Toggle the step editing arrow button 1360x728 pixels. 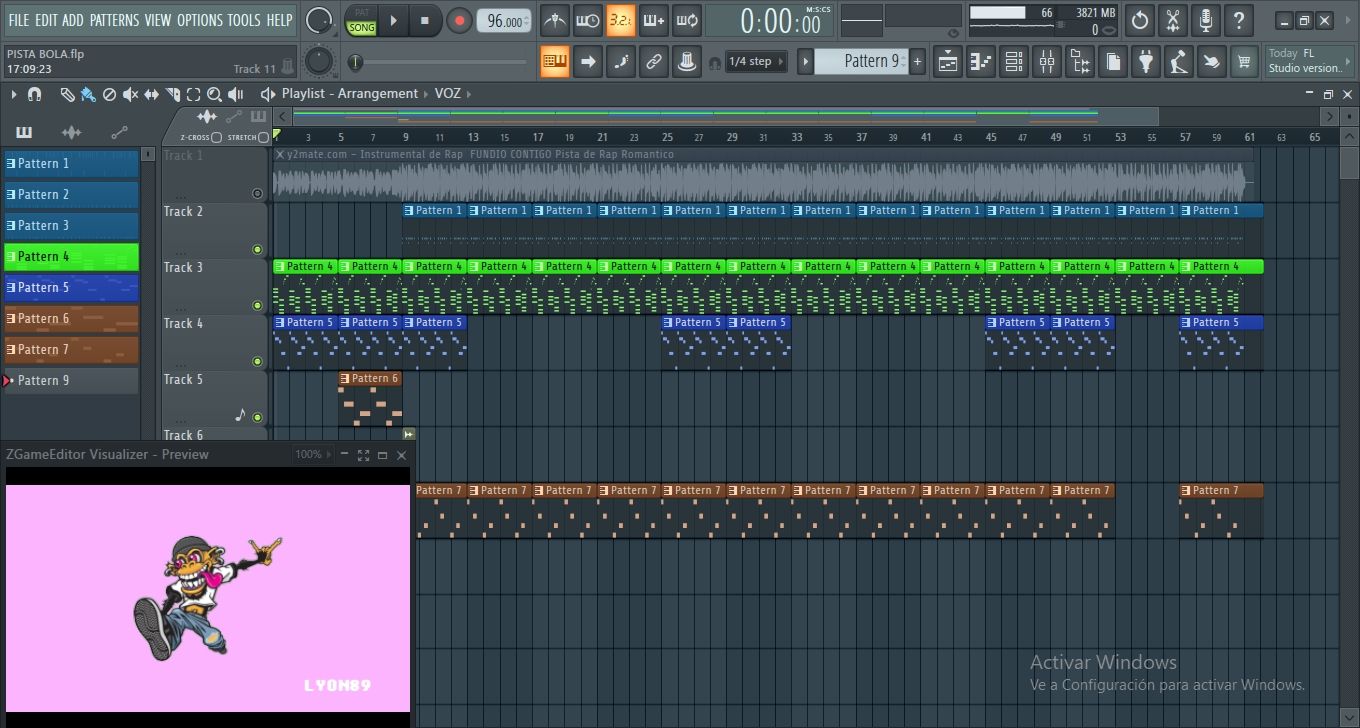tap(588, 62)
